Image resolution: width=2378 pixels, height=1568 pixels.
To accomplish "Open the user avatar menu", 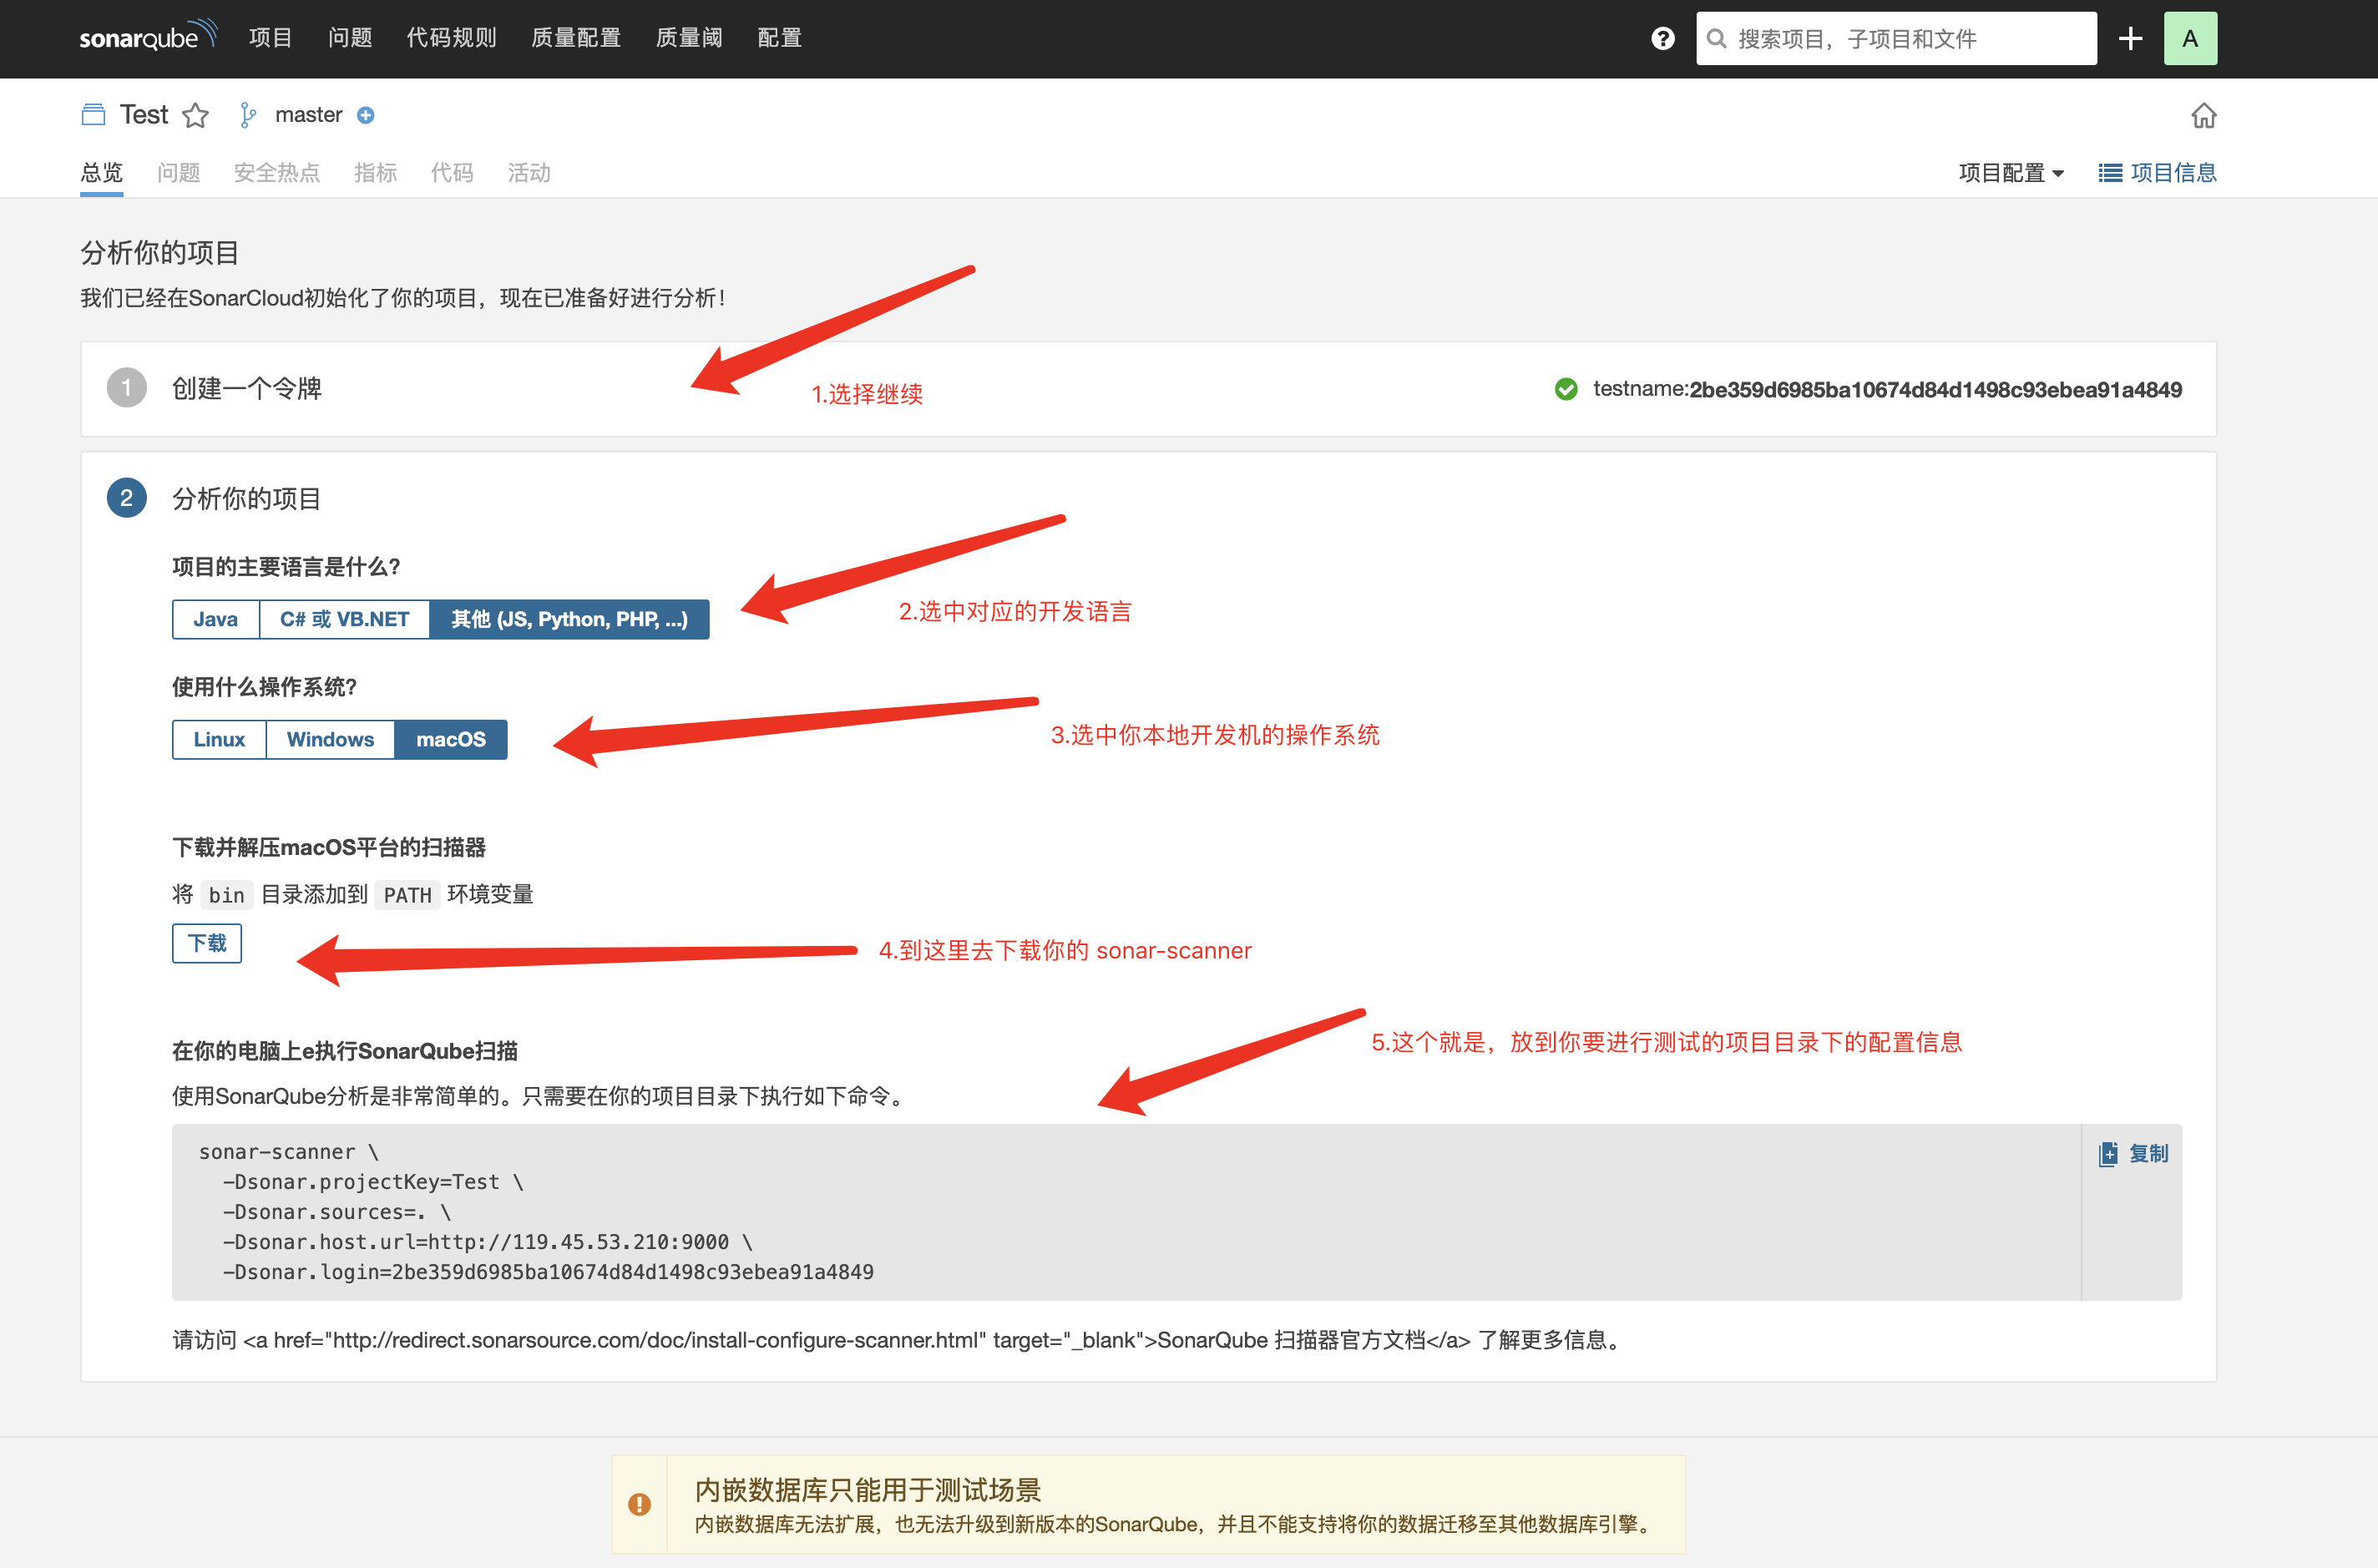I will coord(2190,38).
